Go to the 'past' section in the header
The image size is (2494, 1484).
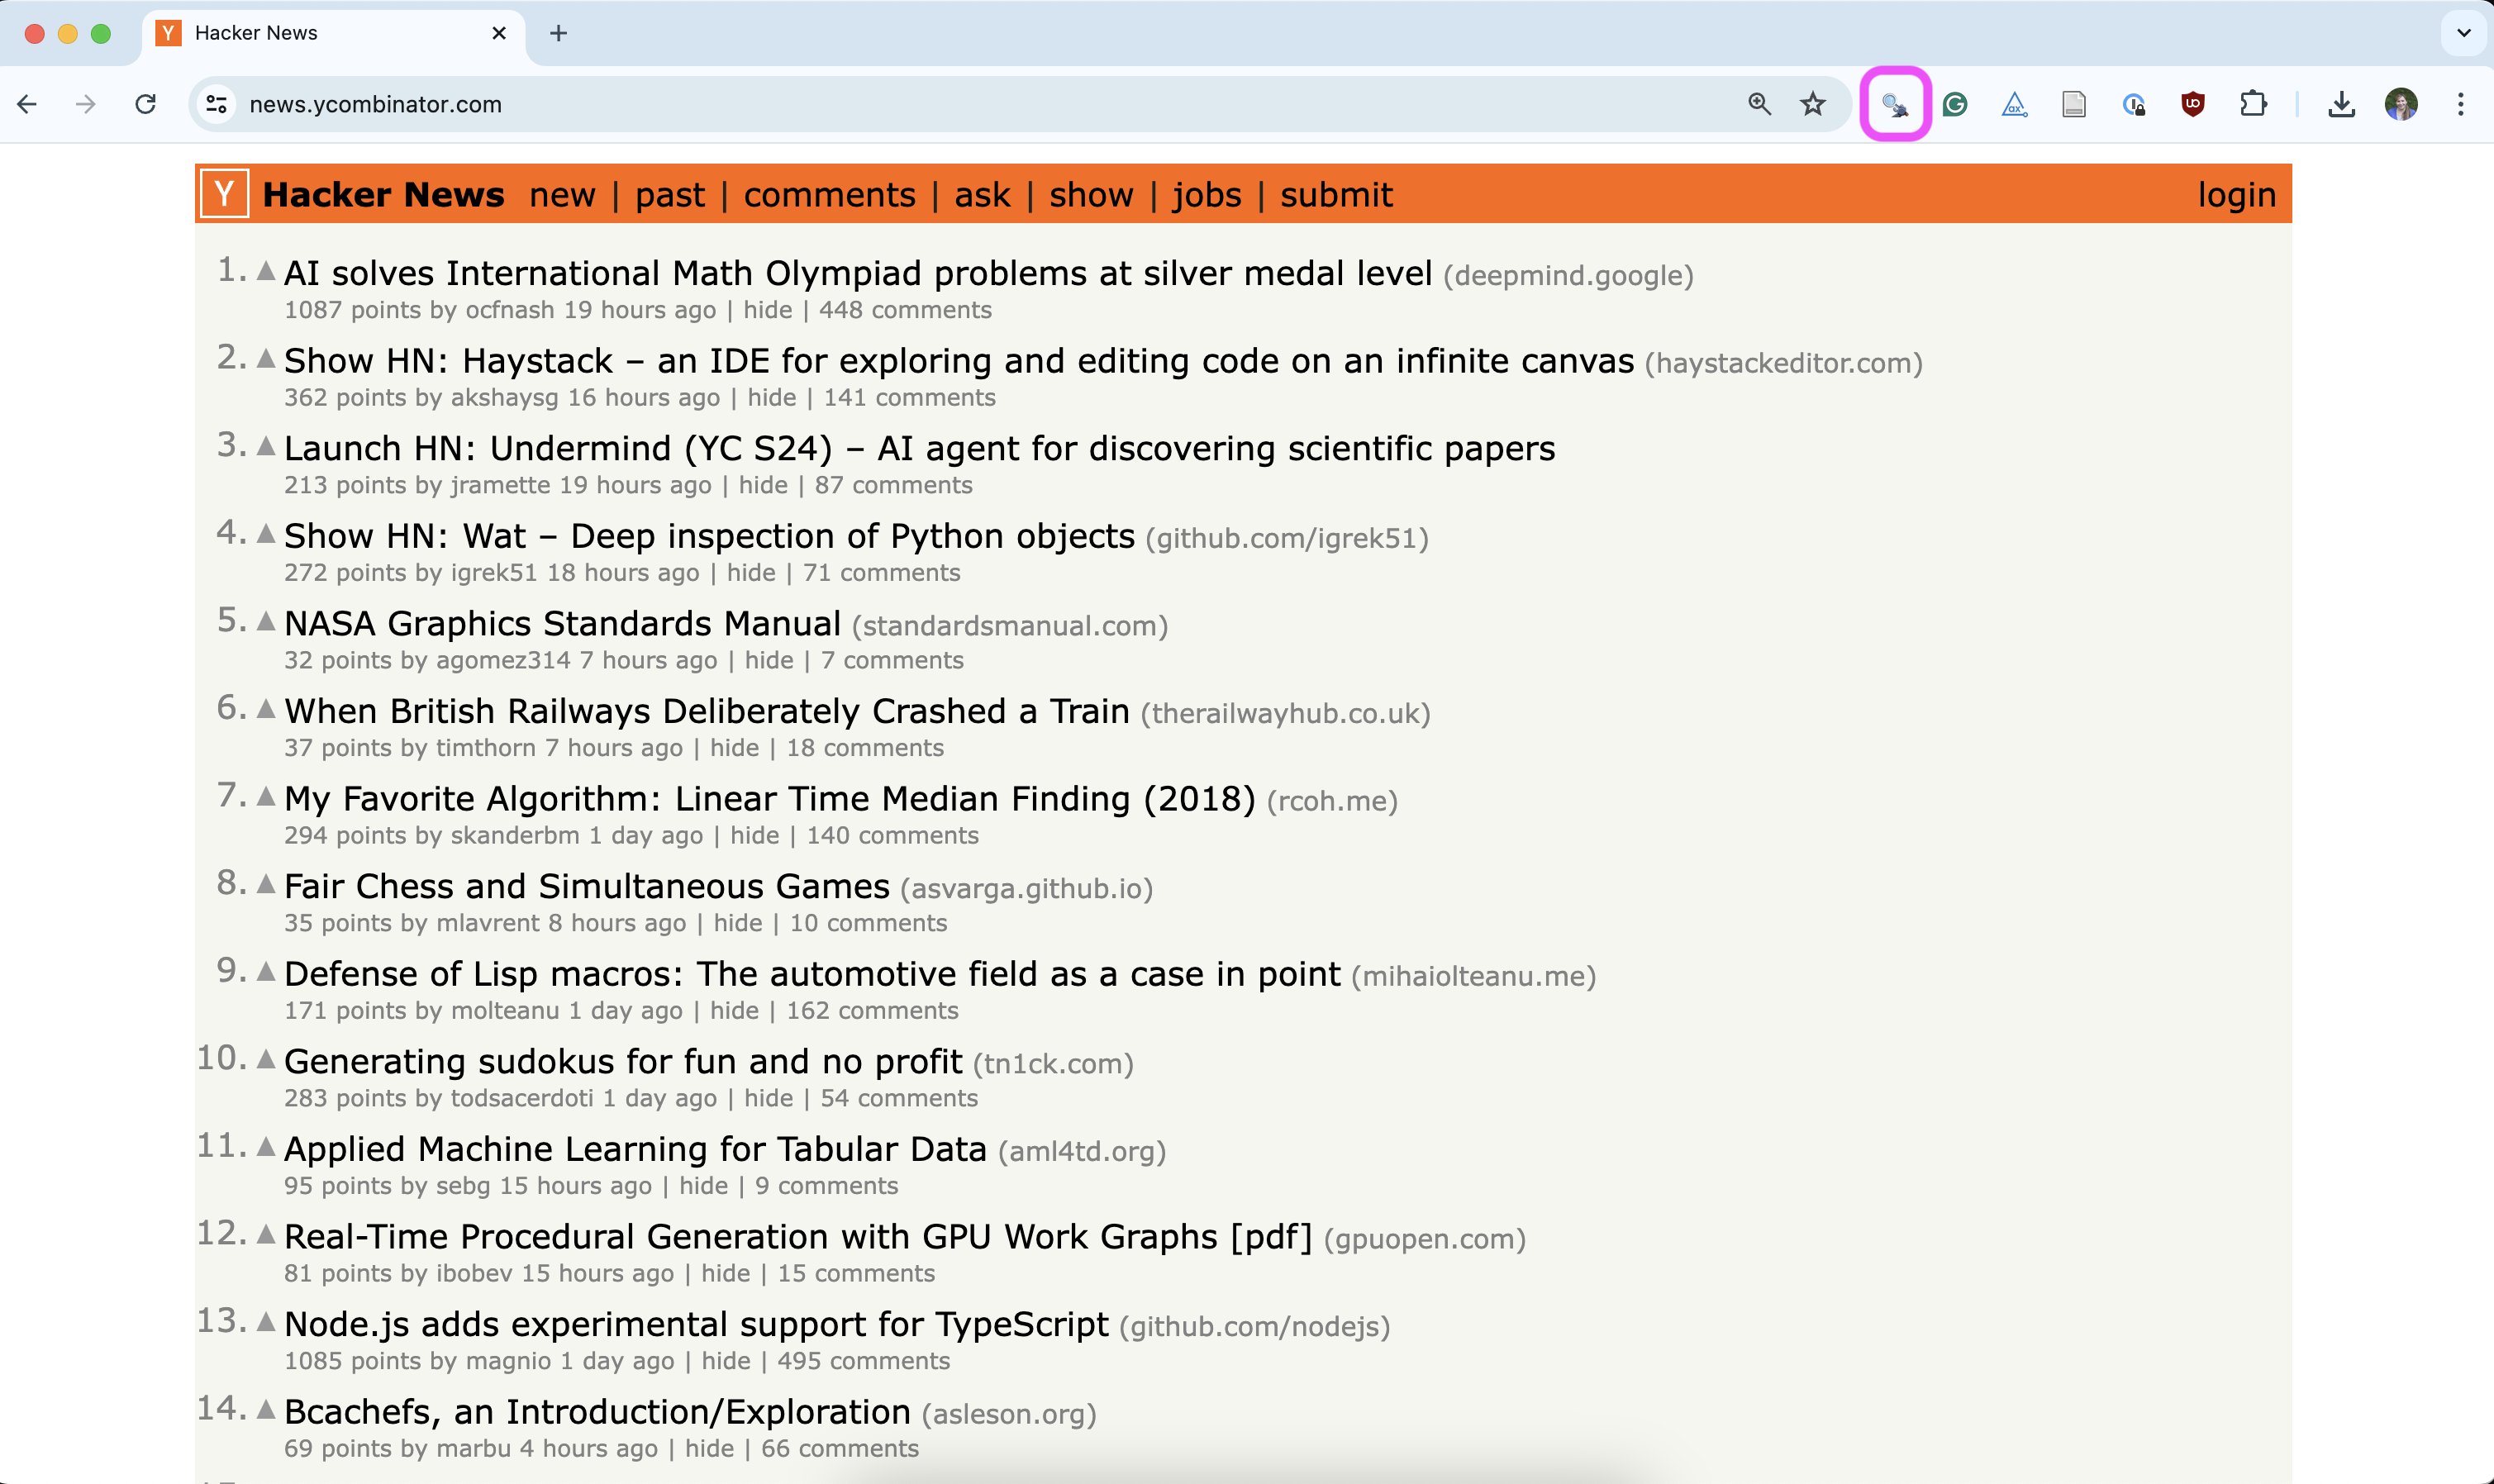click(670, 195)
